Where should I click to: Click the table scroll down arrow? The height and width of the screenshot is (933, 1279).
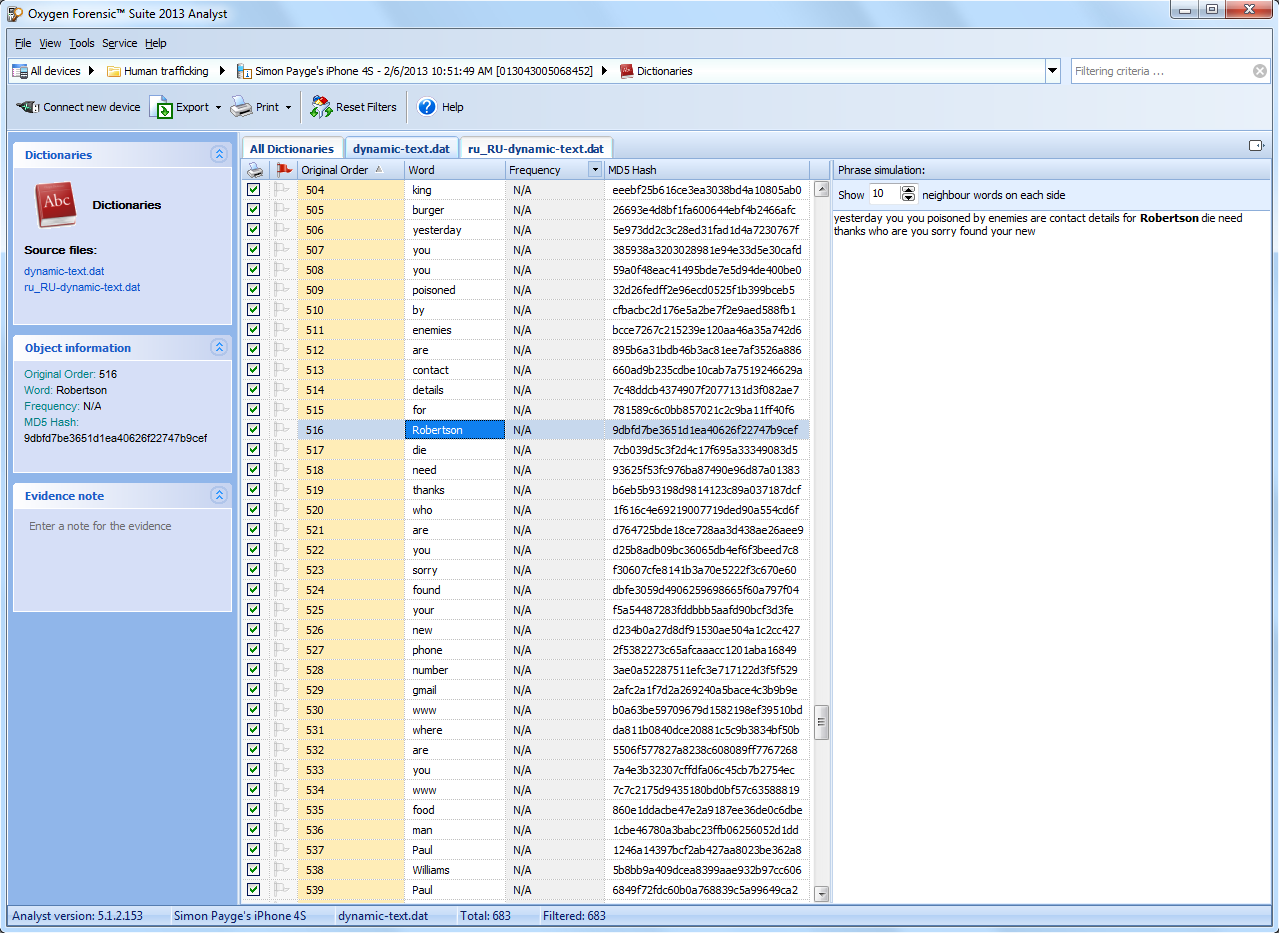click(822, 894)
